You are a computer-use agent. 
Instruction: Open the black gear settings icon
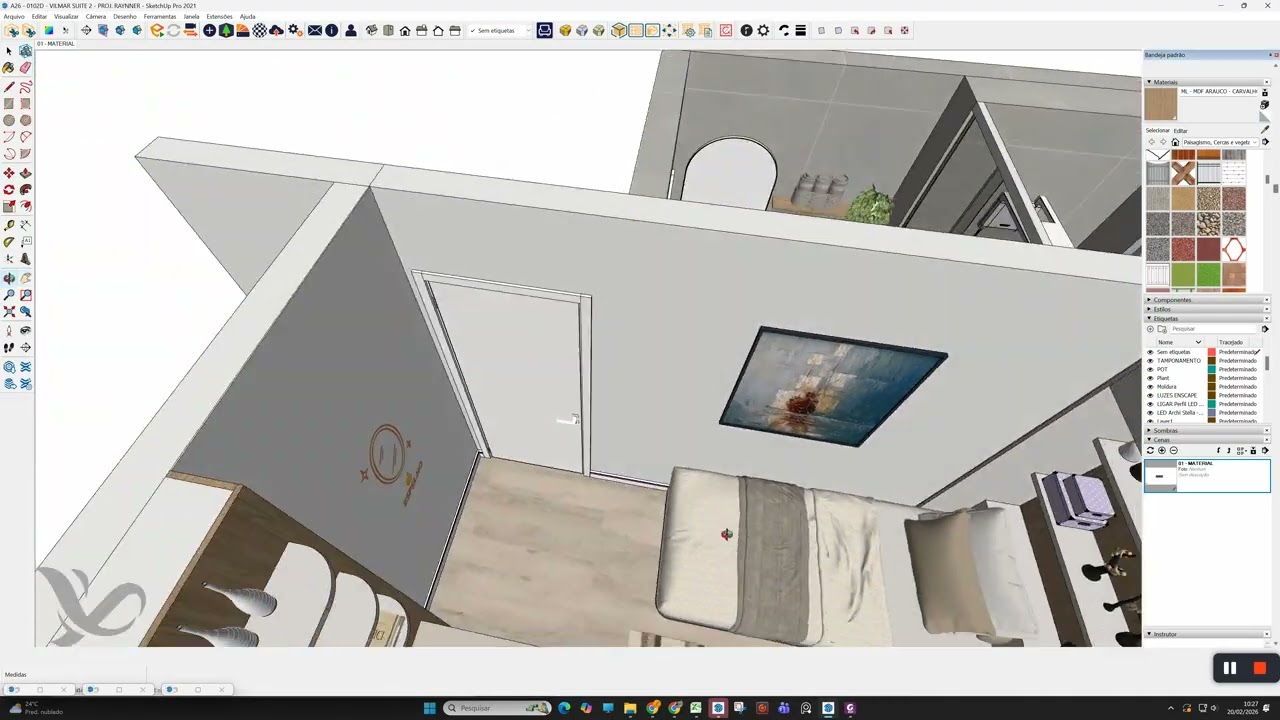click(x=763, y=31)
